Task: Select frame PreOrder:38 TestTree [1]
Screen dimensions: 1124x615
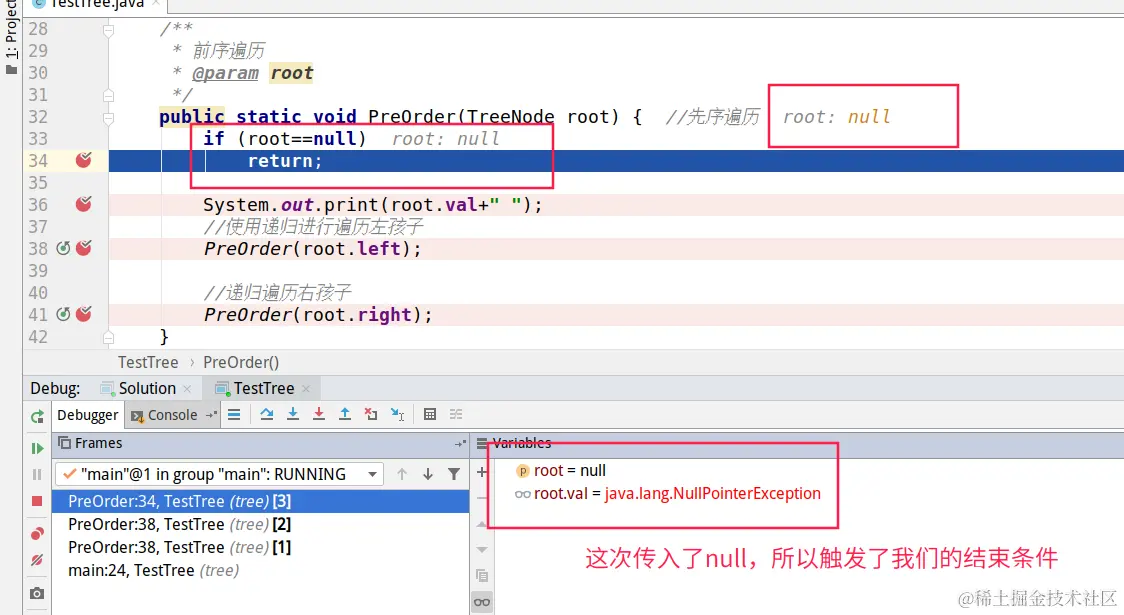Action: [x=260, y=547]
